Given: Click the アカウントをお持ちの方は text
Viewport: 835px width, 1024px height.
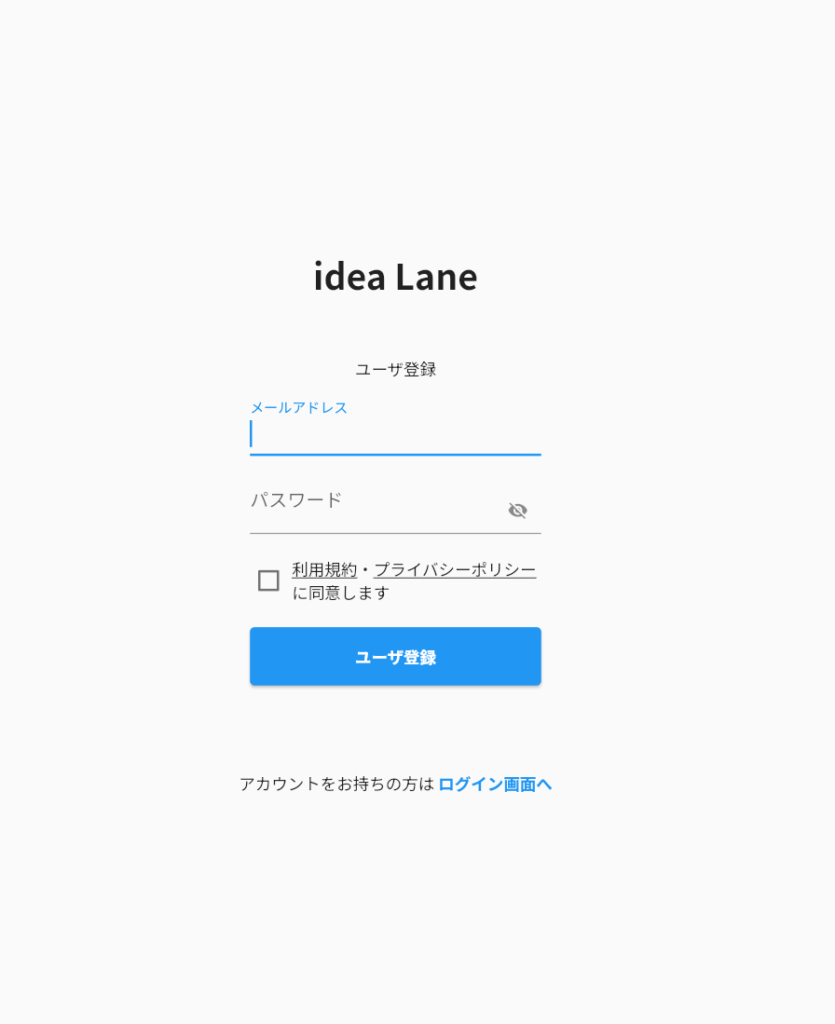Looking at the screenshot, I should tap(337, 784).
